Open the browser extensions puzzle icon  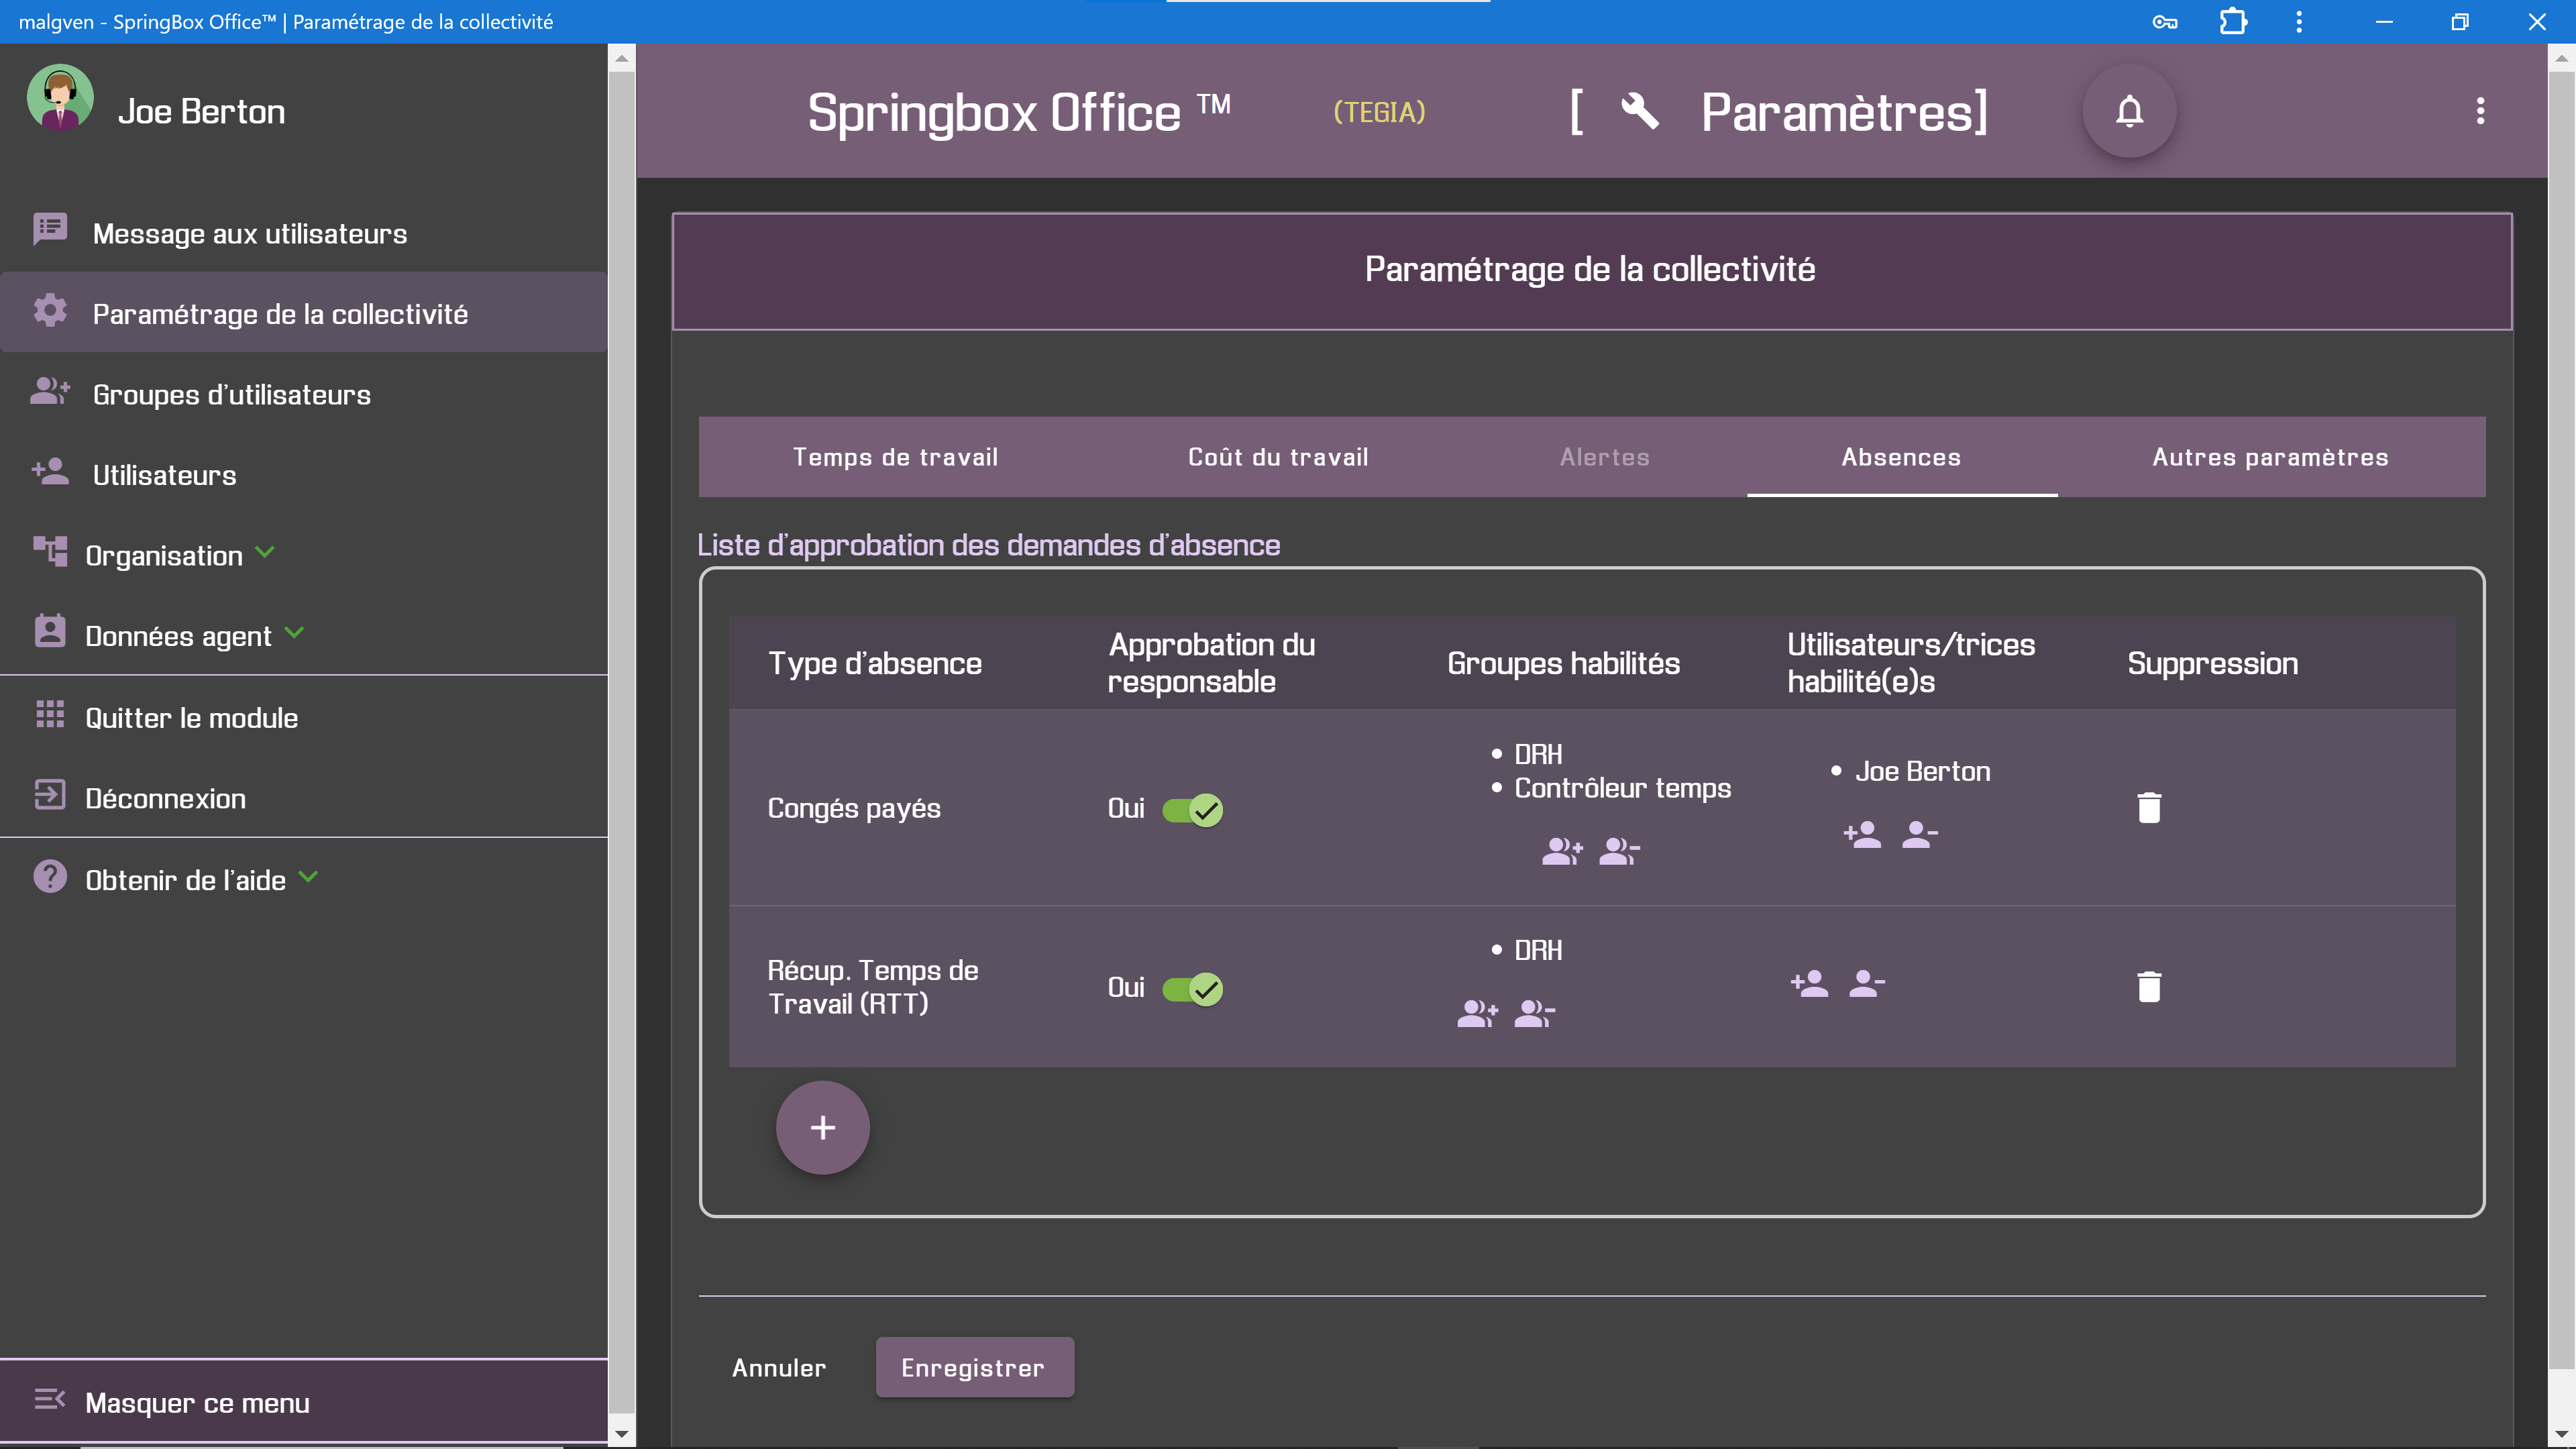pyautogui.click(x=2233, y=22)
